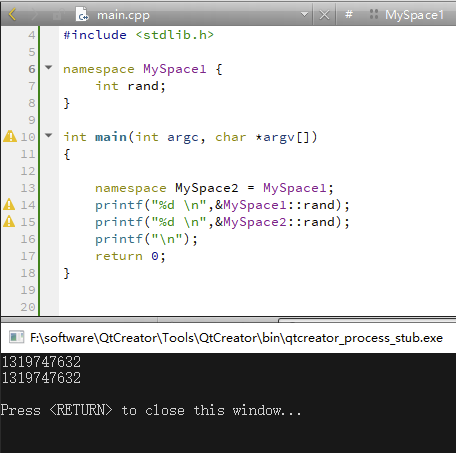
Task: Click 'argc' parameter
Action: coord(183,137)
